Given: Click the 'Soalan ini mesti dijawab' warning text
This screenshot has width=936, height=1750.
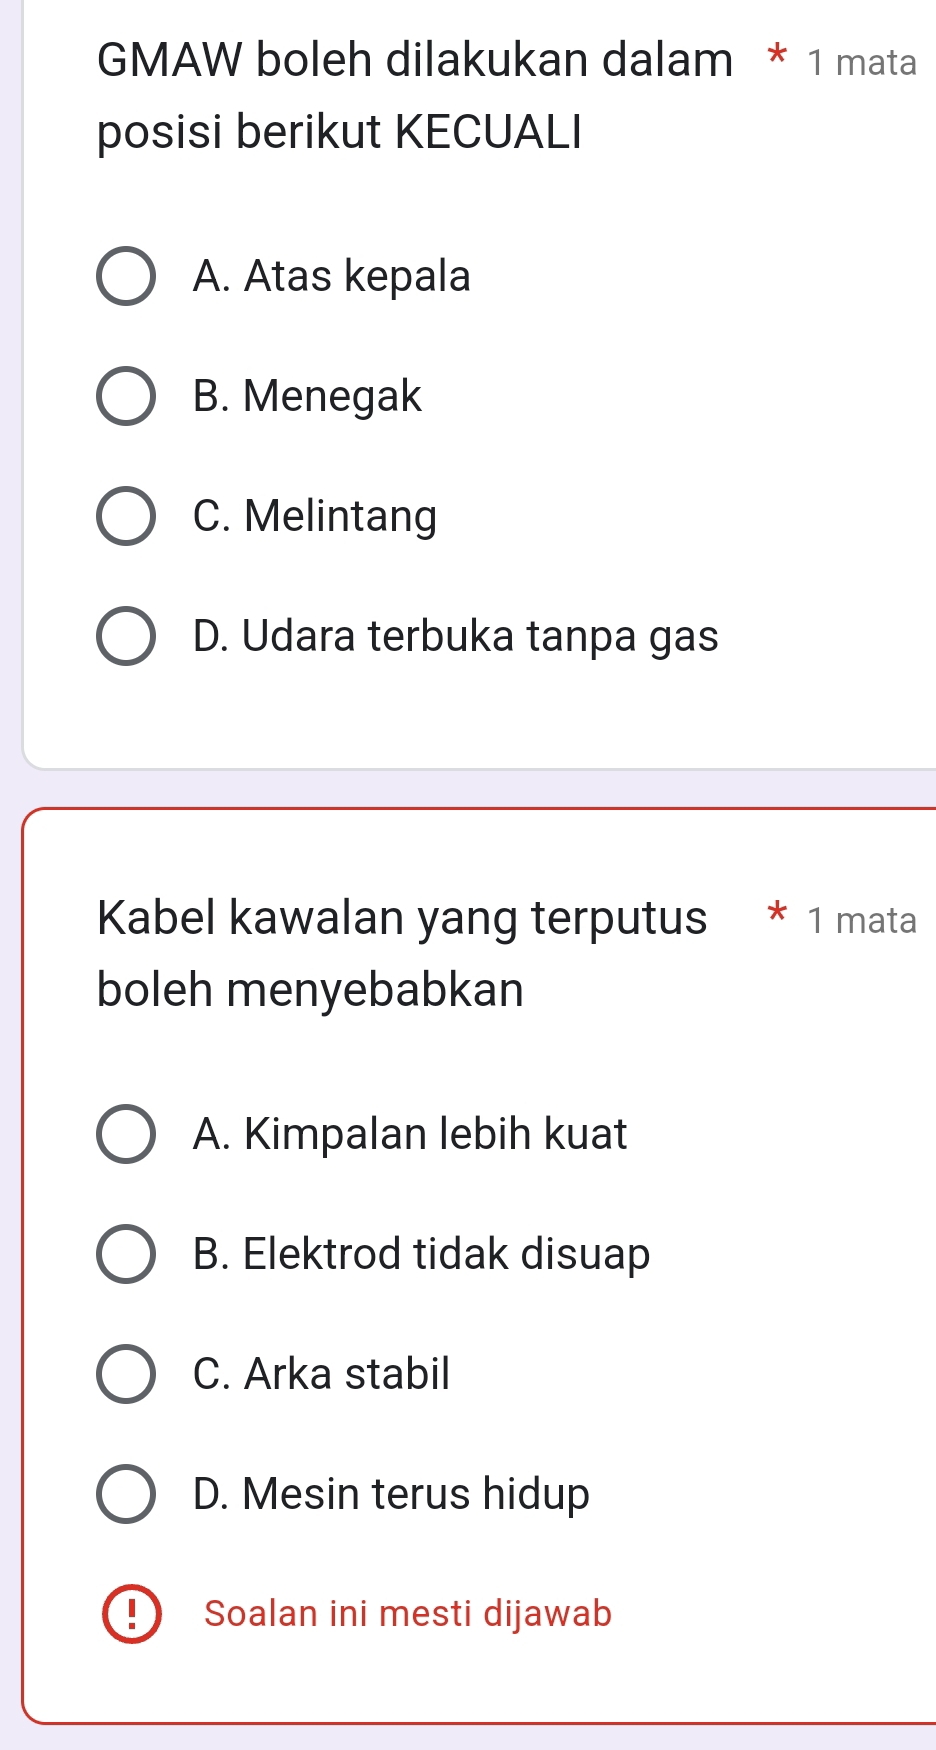Looking at the screenshot, I should pos(407,1614).
